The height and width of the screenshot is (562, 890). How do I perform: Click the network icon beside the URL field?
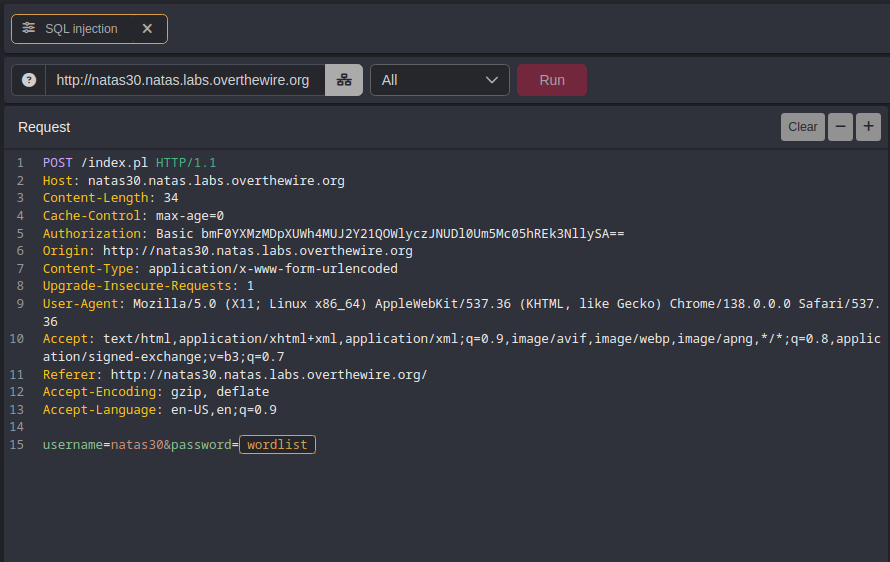(x=344, y=80)
